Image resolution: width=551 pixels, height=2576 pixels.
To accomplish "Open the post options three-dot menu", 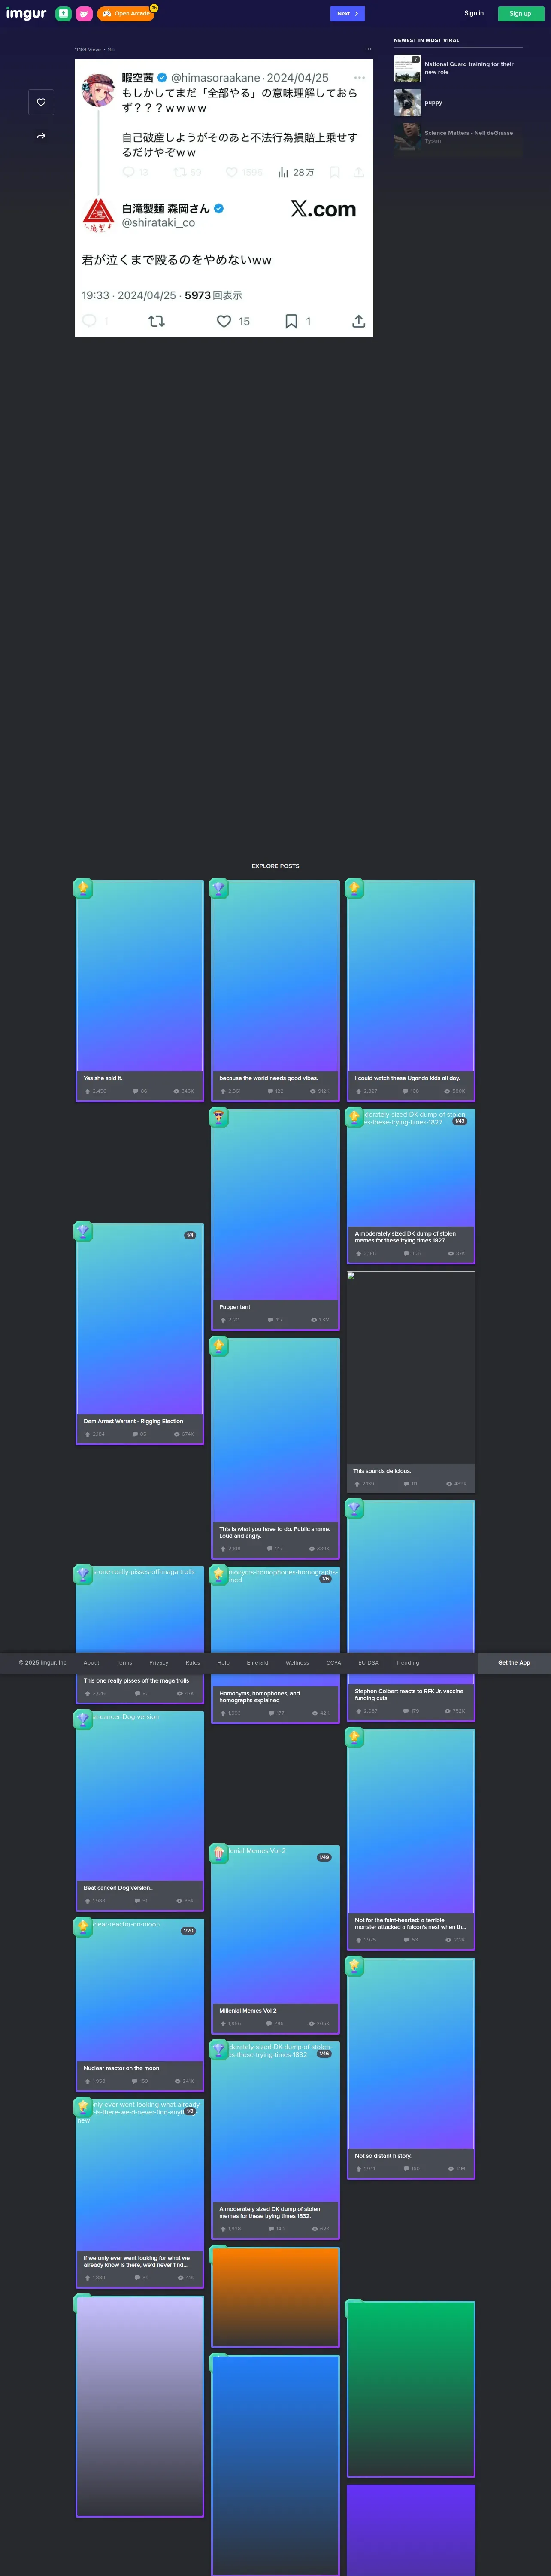I will [x=368, y=49].
